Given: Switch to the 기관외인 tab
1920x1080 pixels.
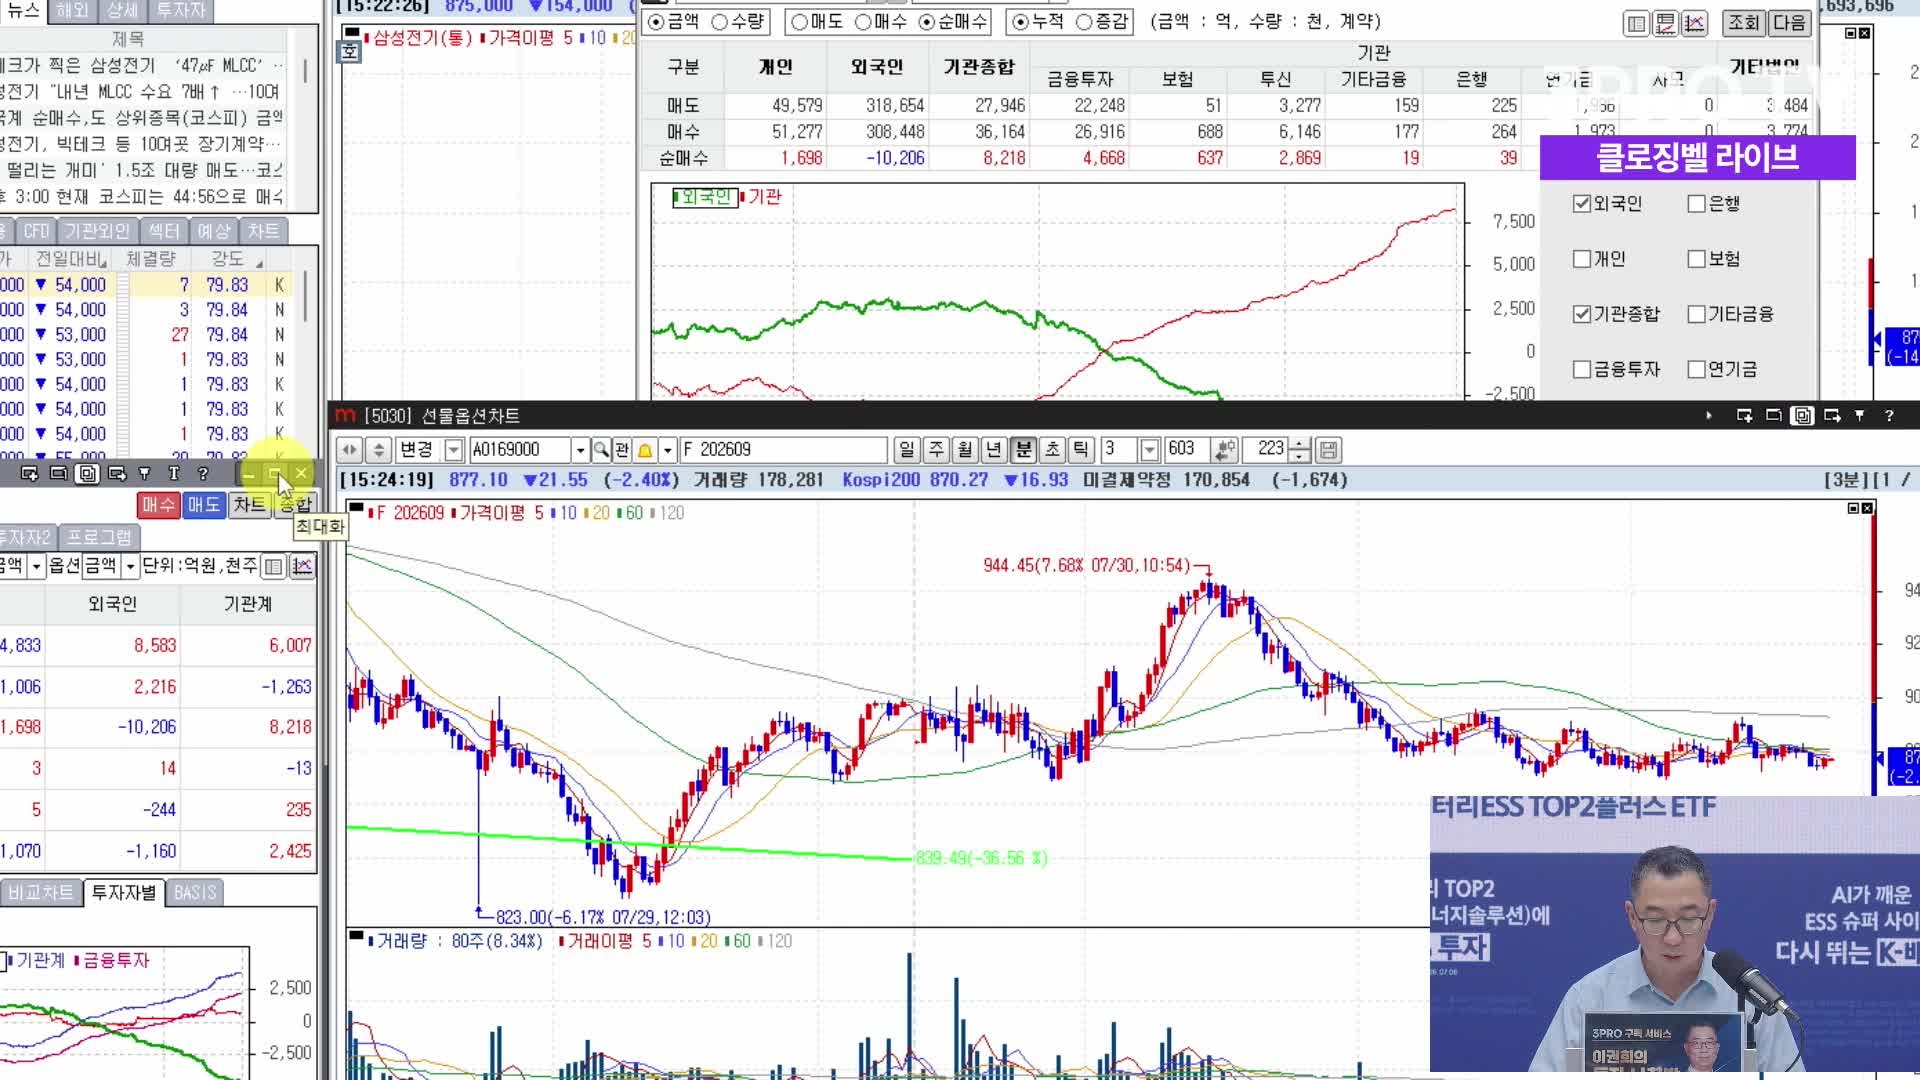Looking at the screenshot, I should click(x=97, y=231).
